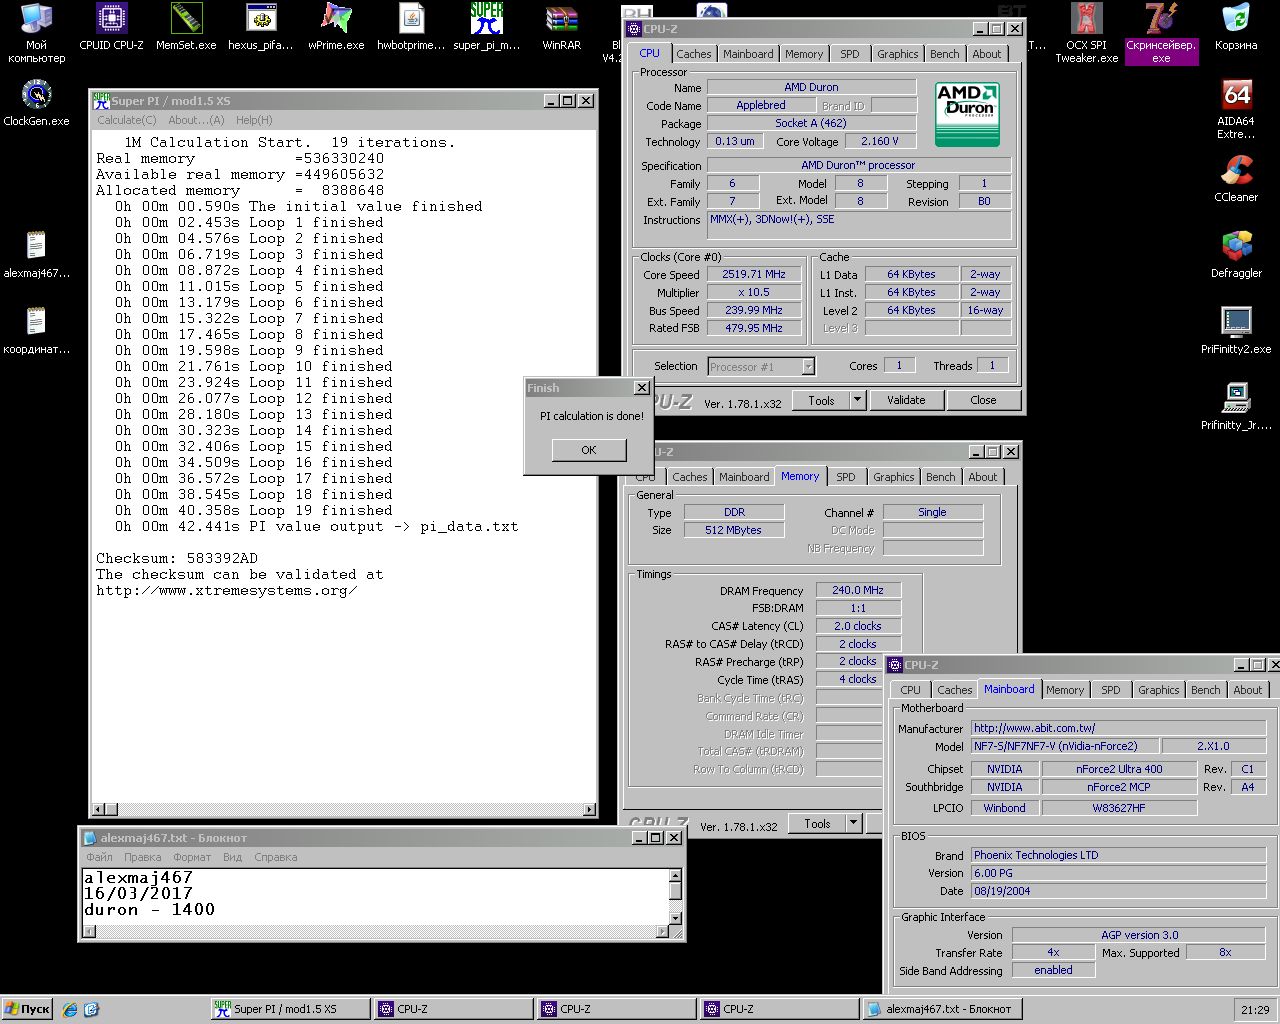Launch the wPrime.exe desktop icon
This screenshot has height=1024, width=1280.
[336, 27]
